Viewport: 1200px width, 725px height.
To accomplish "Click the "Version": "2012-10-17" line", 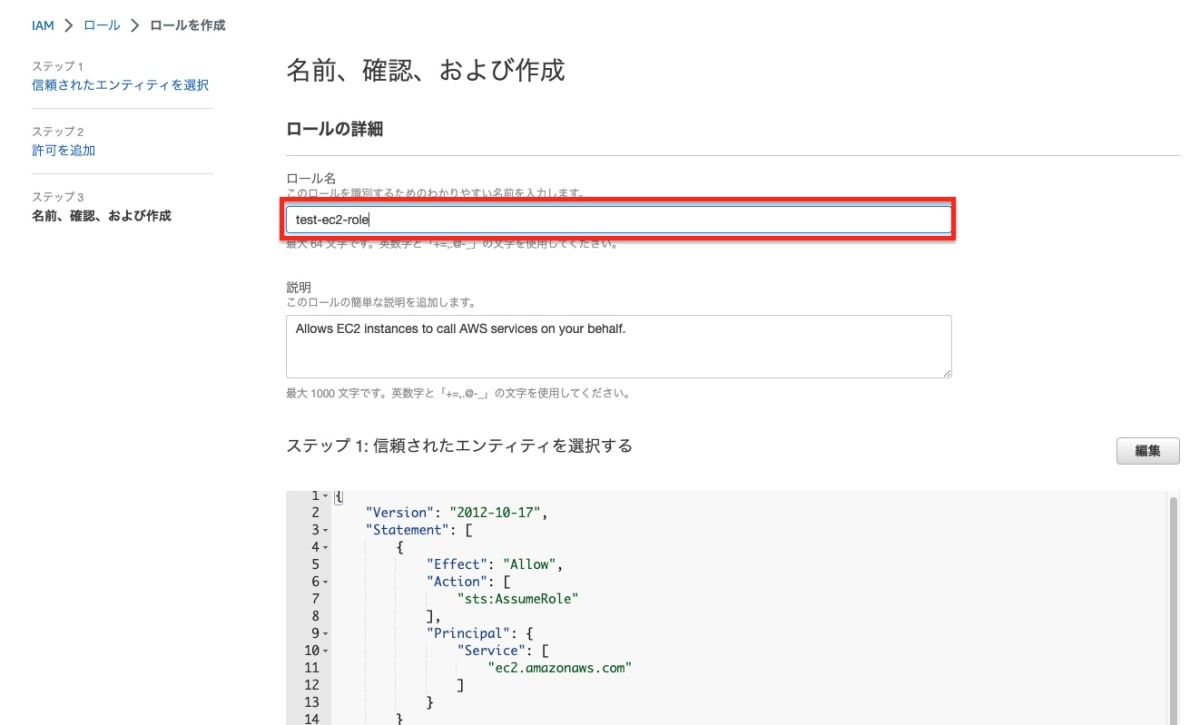I will point(457,513).
